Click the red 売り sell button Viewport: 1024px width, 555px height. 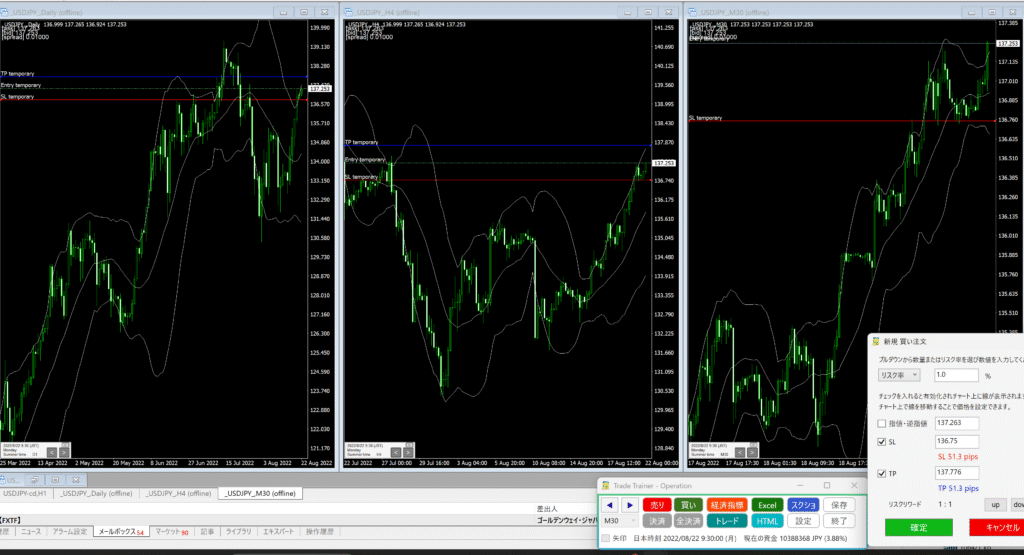pos(657,505)
